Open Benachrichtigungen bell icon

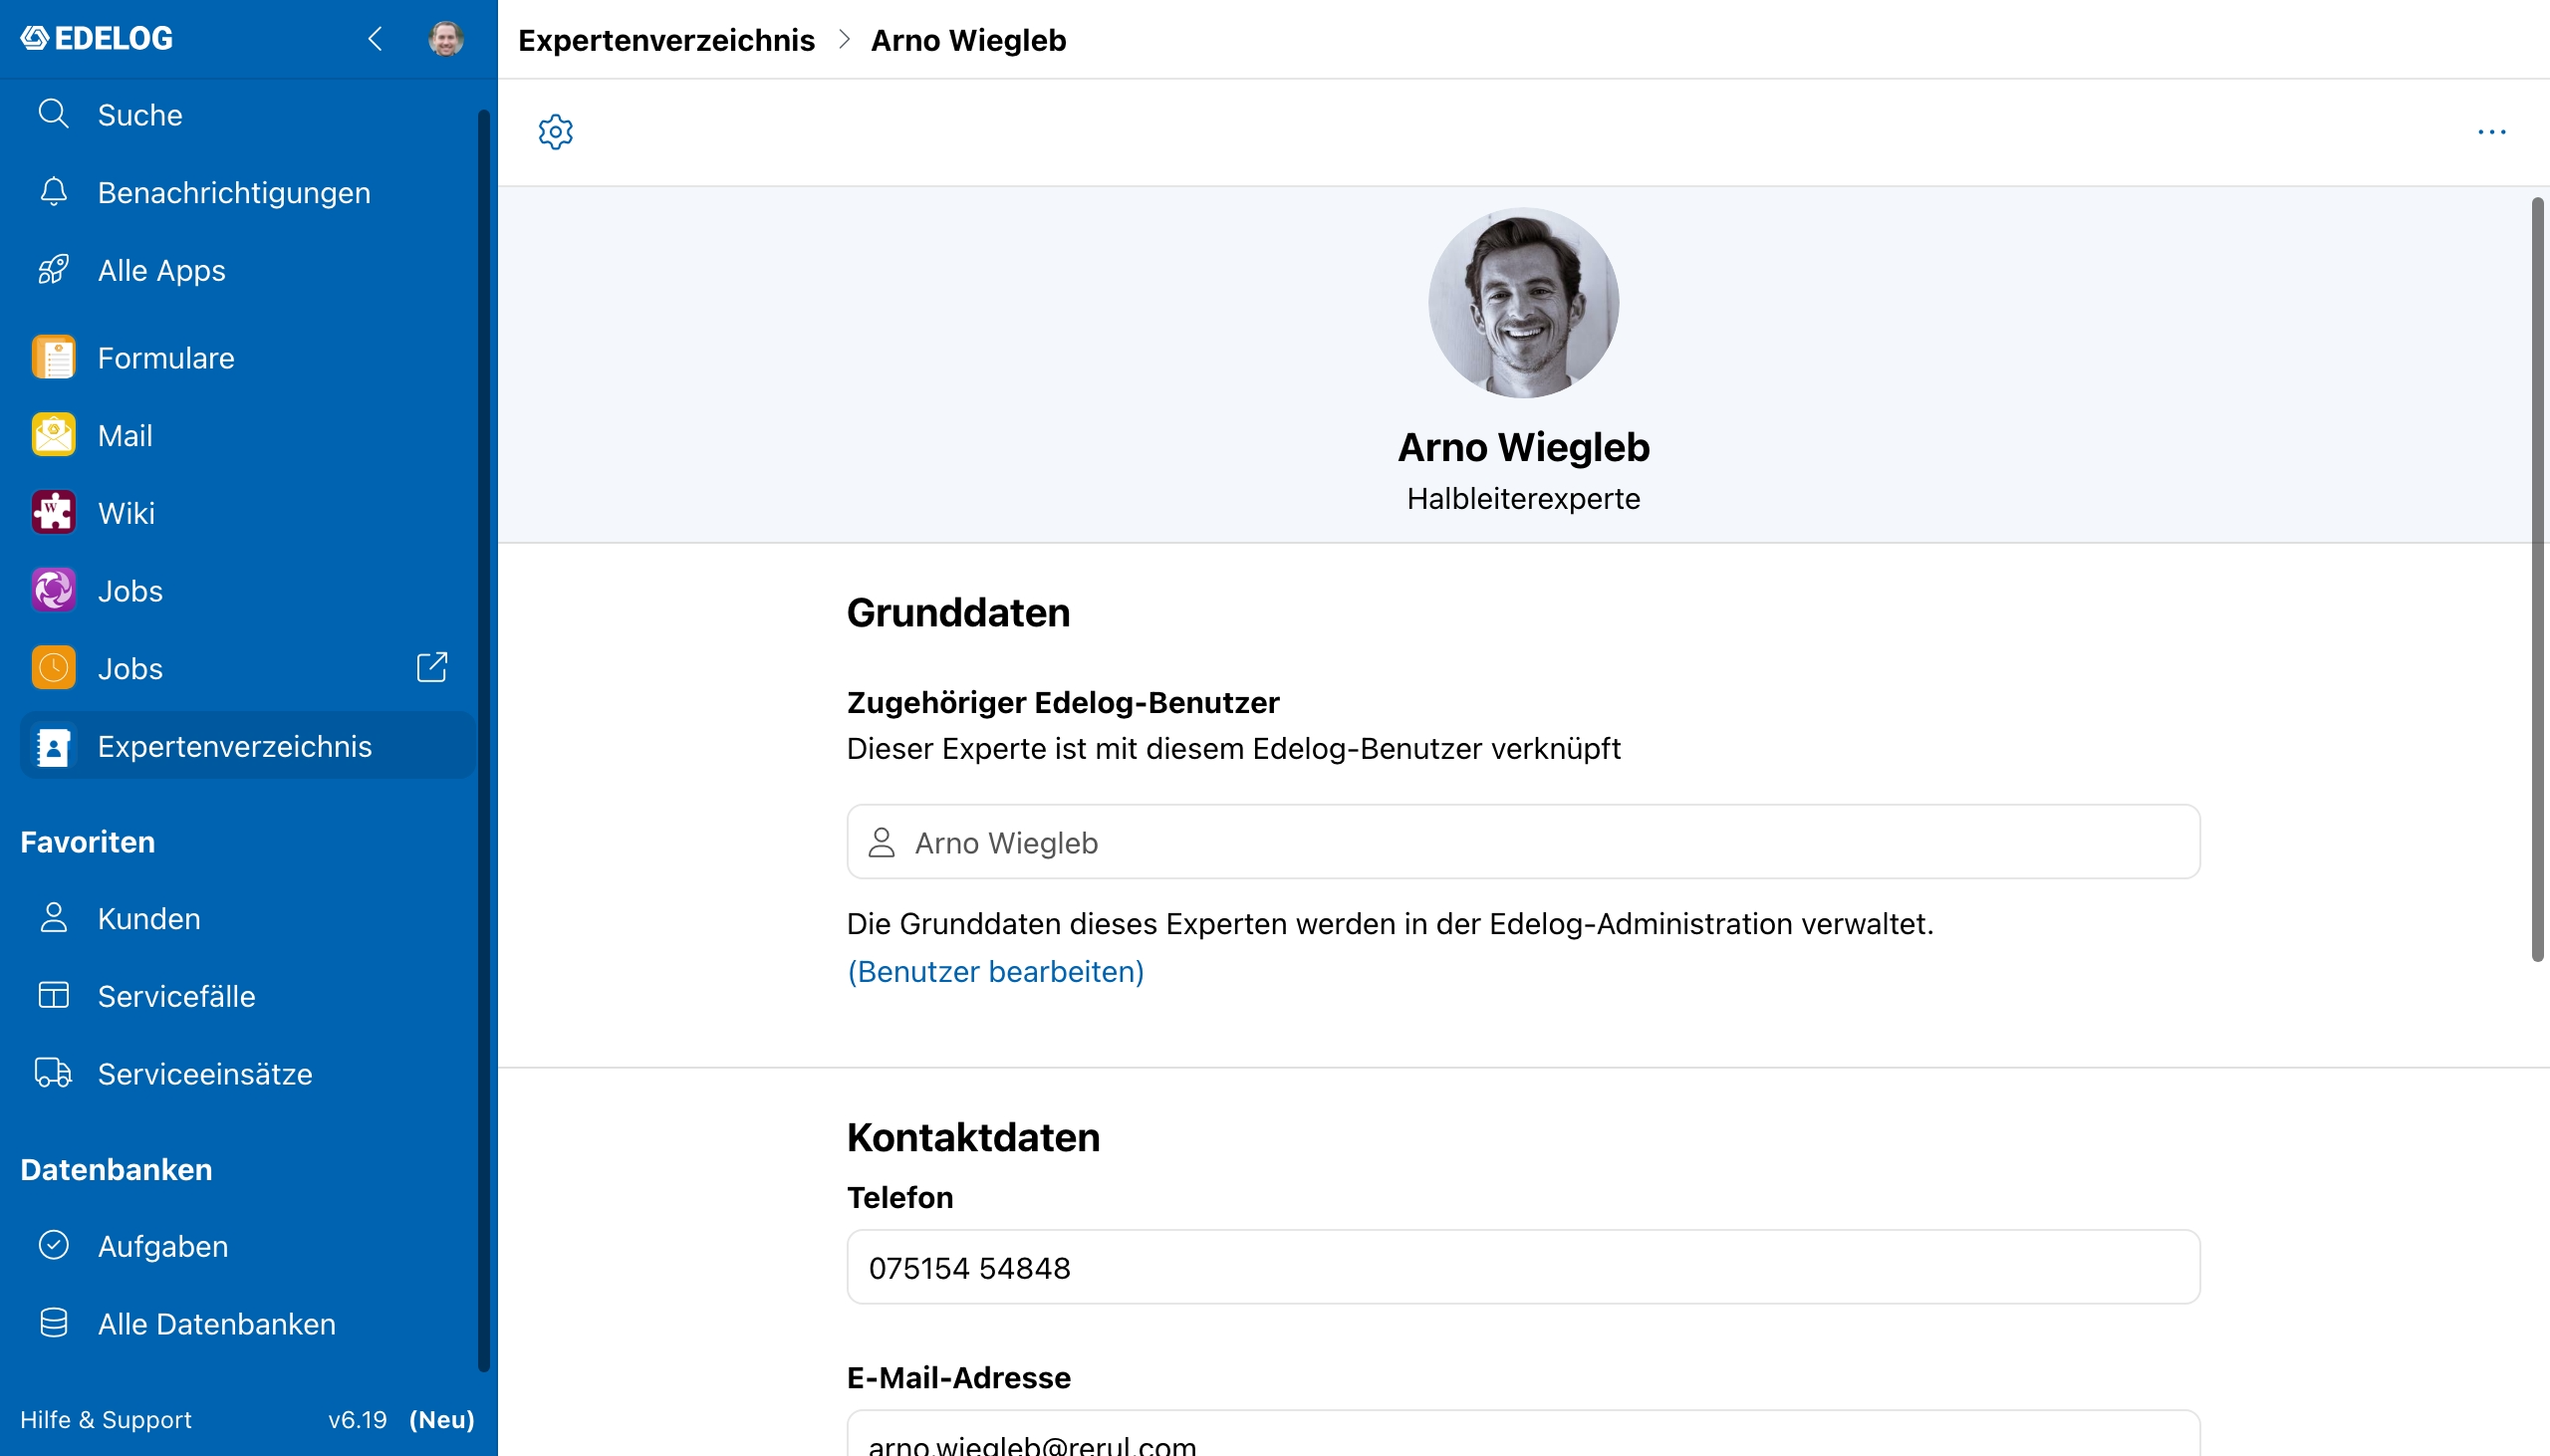point(53,192)
